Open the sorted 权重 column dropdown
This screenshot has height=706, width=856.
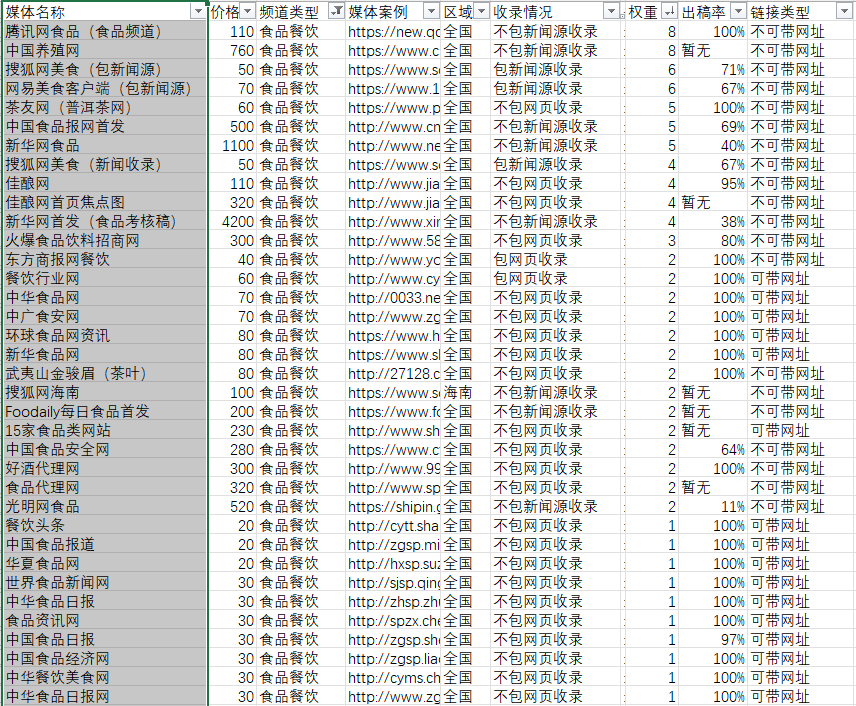(669, 11)
